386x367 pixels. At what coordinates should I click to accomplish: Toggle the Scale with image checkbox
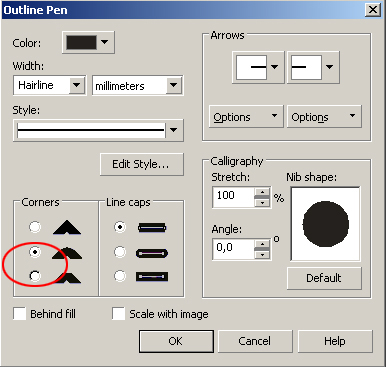[118, 314]
